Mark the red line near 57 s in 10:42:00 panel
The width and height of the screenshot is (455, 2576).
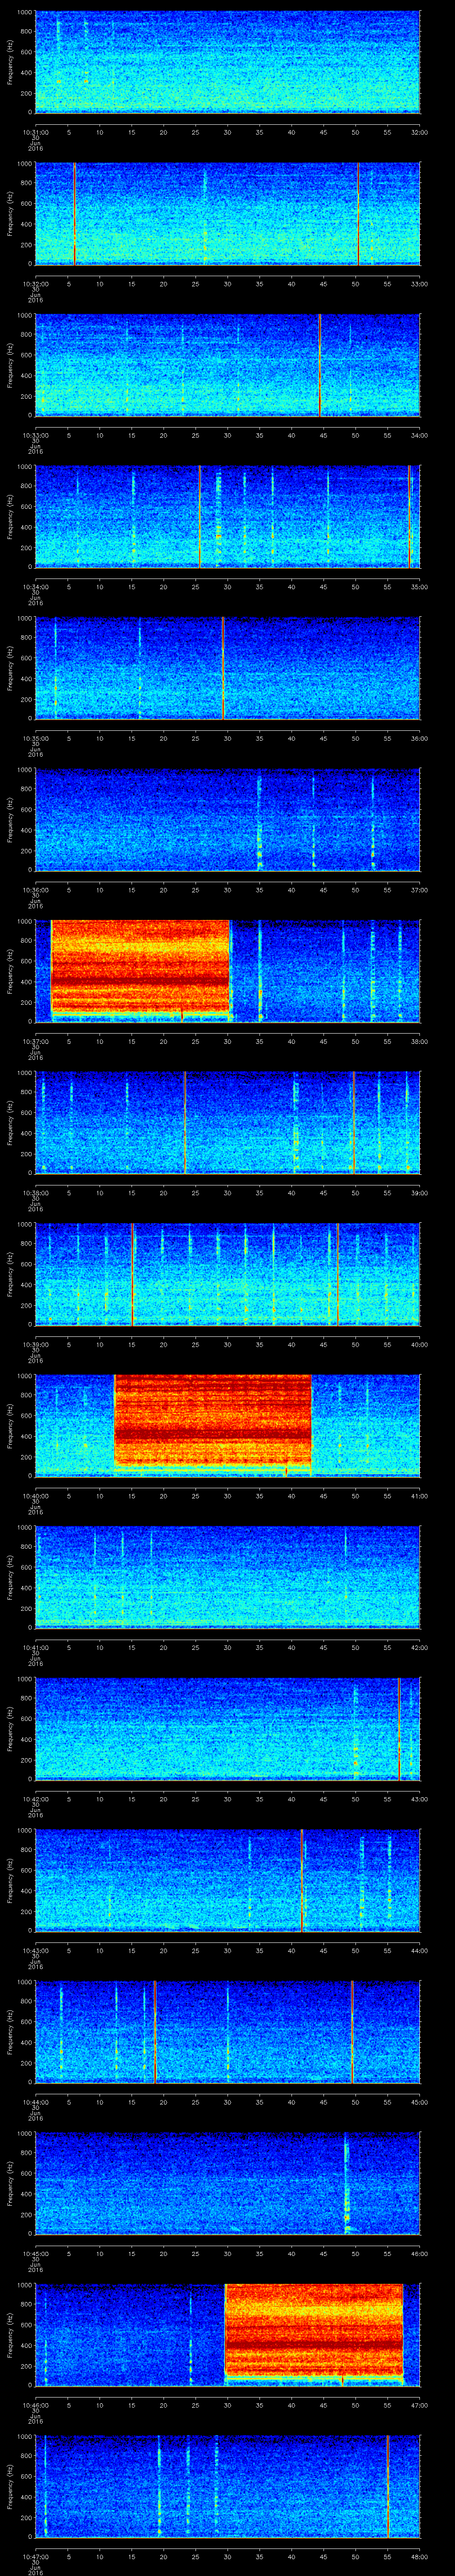pyautogui.click(x=399, y=1728)
